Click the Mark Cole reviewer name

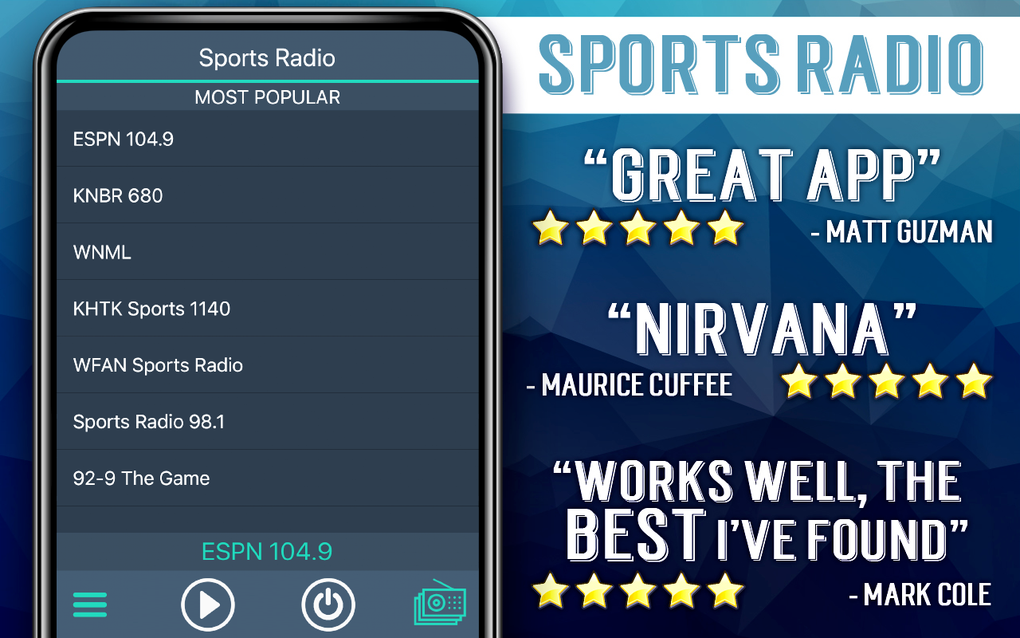(x=920, y=594)
